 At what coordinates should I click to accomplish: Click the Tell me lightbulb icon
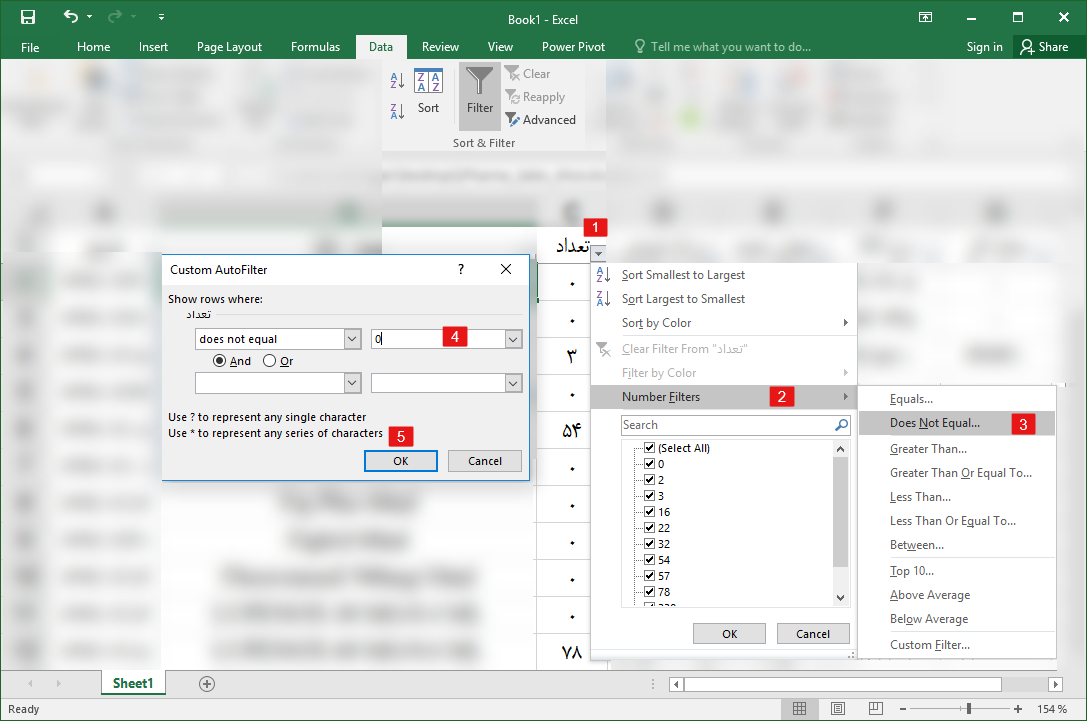point(640,46)
